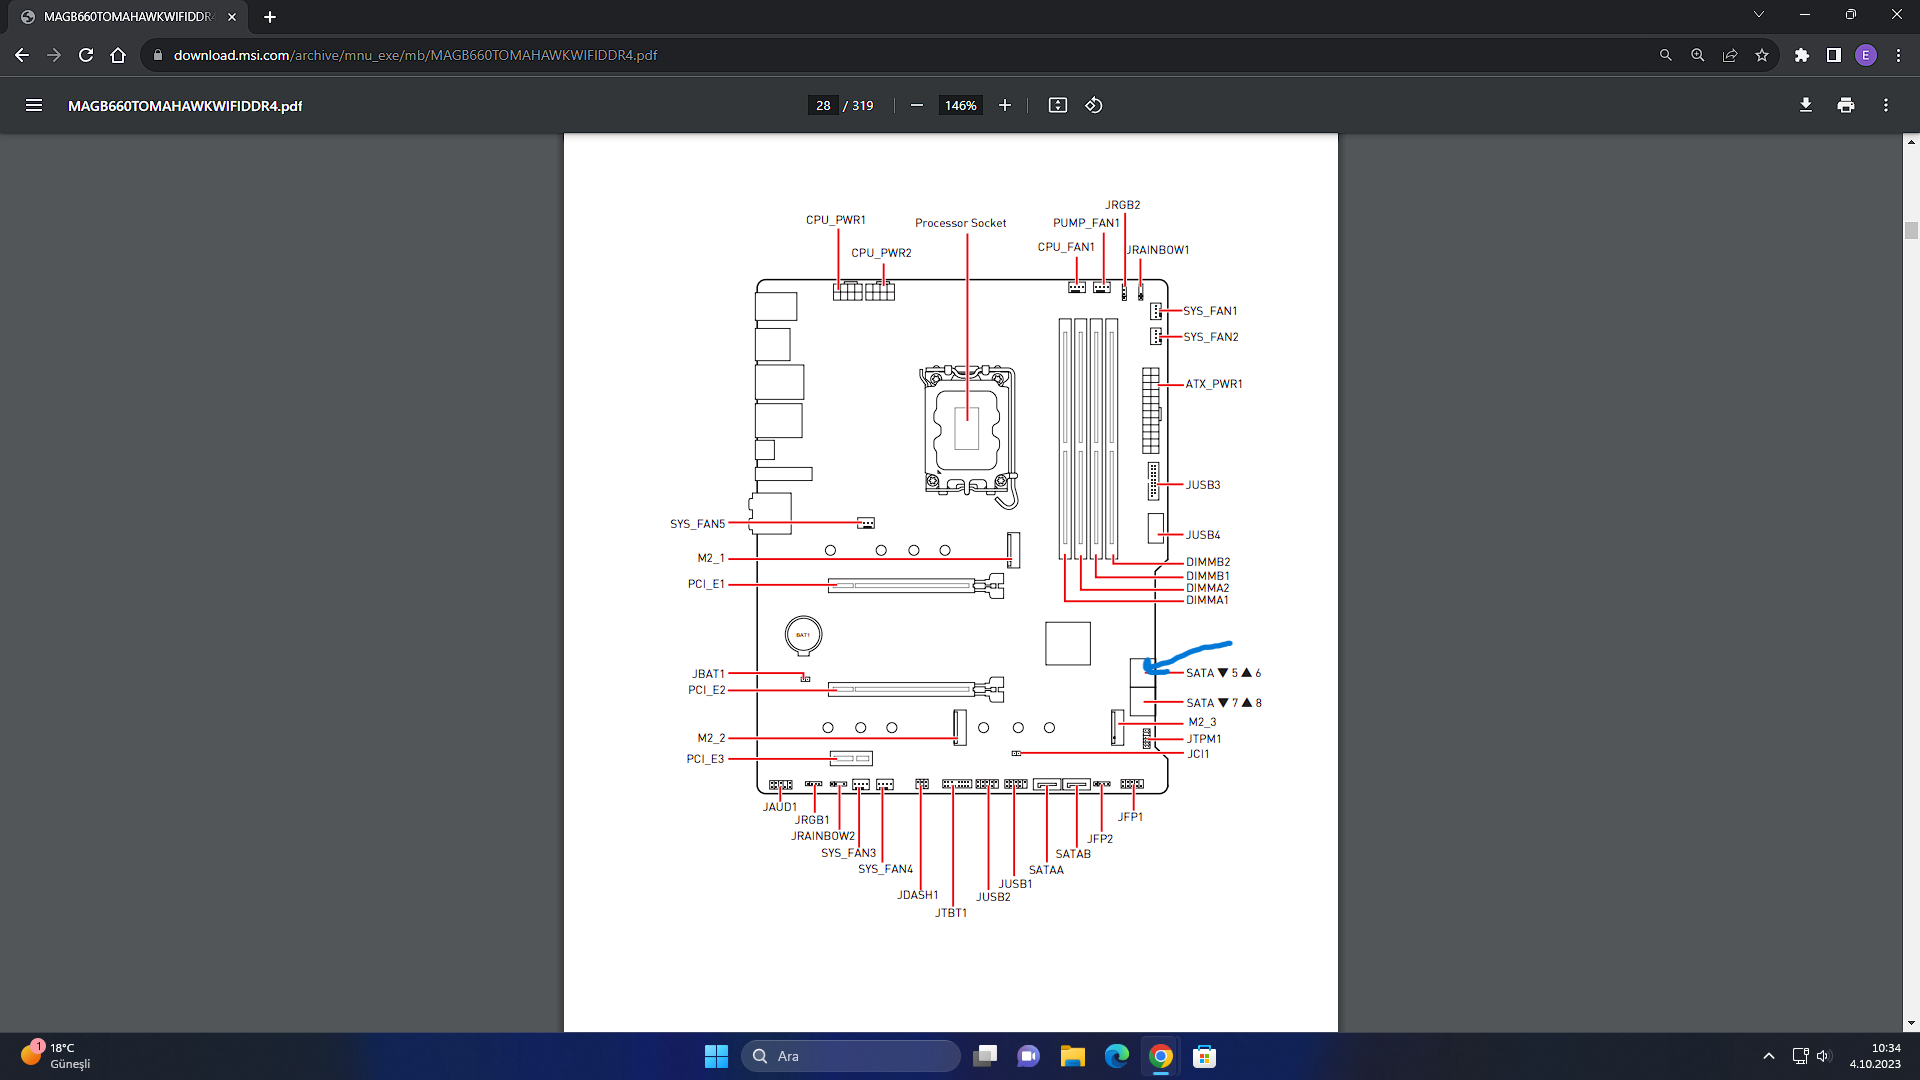
Task: Open the PDF viewer more actions menu
Action: (x=1886, y=105)
